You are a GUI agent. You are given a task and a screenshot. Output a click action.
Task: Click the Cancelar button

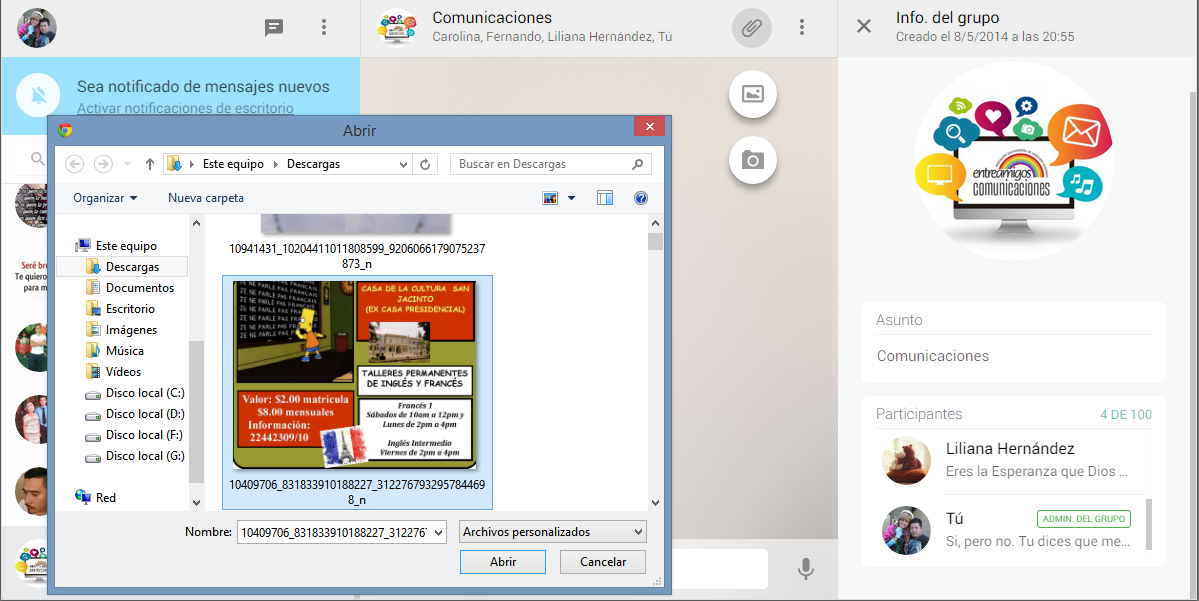click(x=603, y=562)
